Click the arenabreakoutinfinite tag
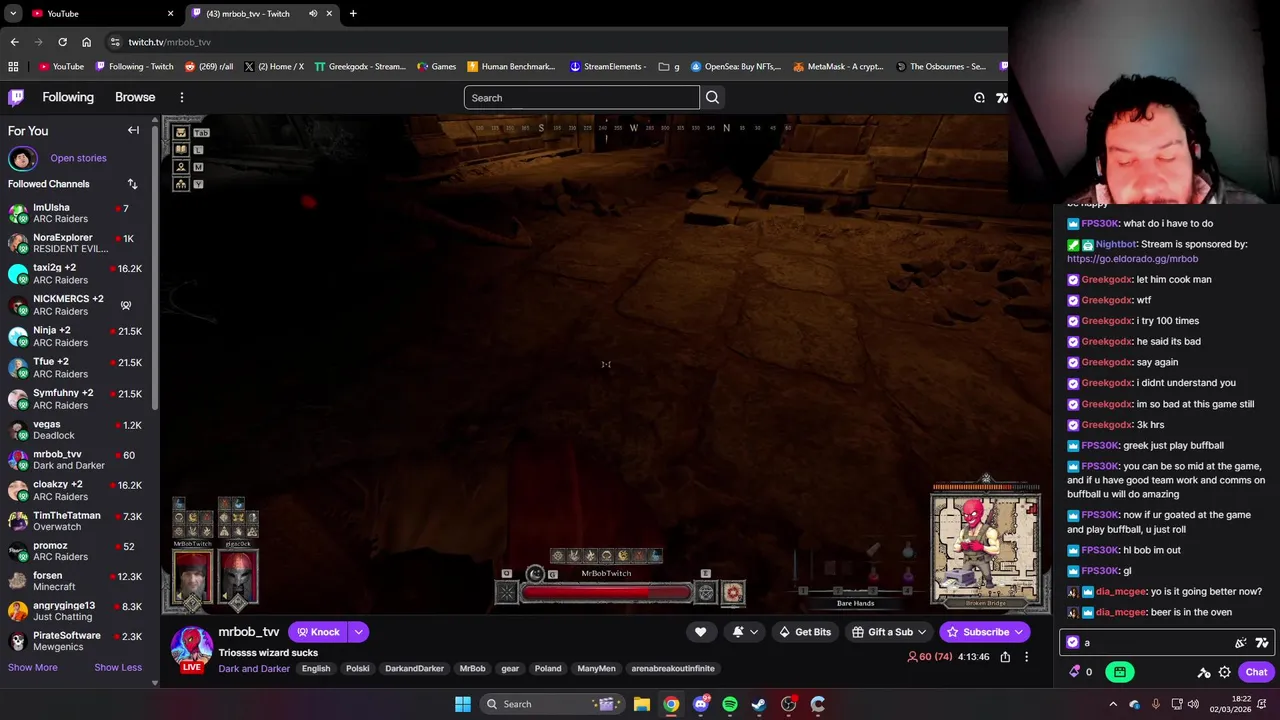Image resolution: width=1280 pixels, height=720 pixels. tap(673, 669)
